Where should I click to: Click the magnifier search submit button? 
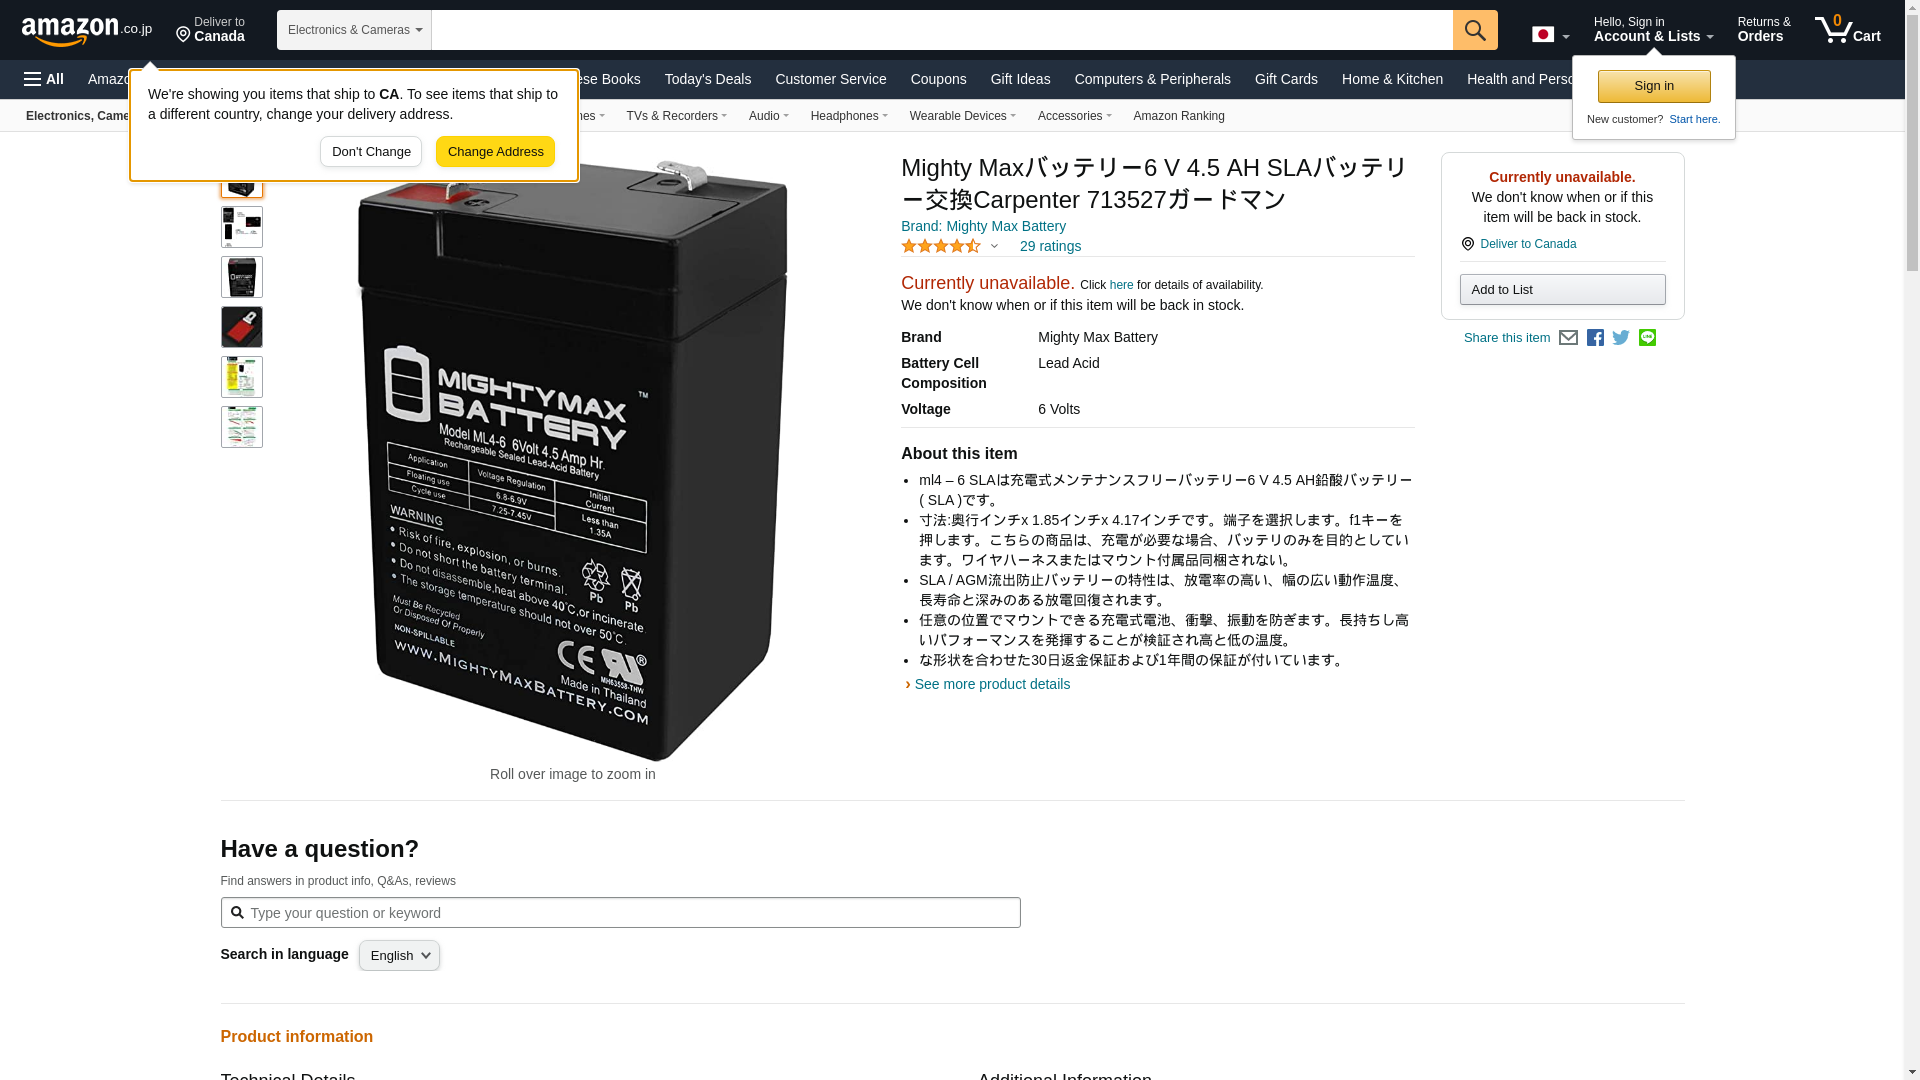click(1475, 30)
